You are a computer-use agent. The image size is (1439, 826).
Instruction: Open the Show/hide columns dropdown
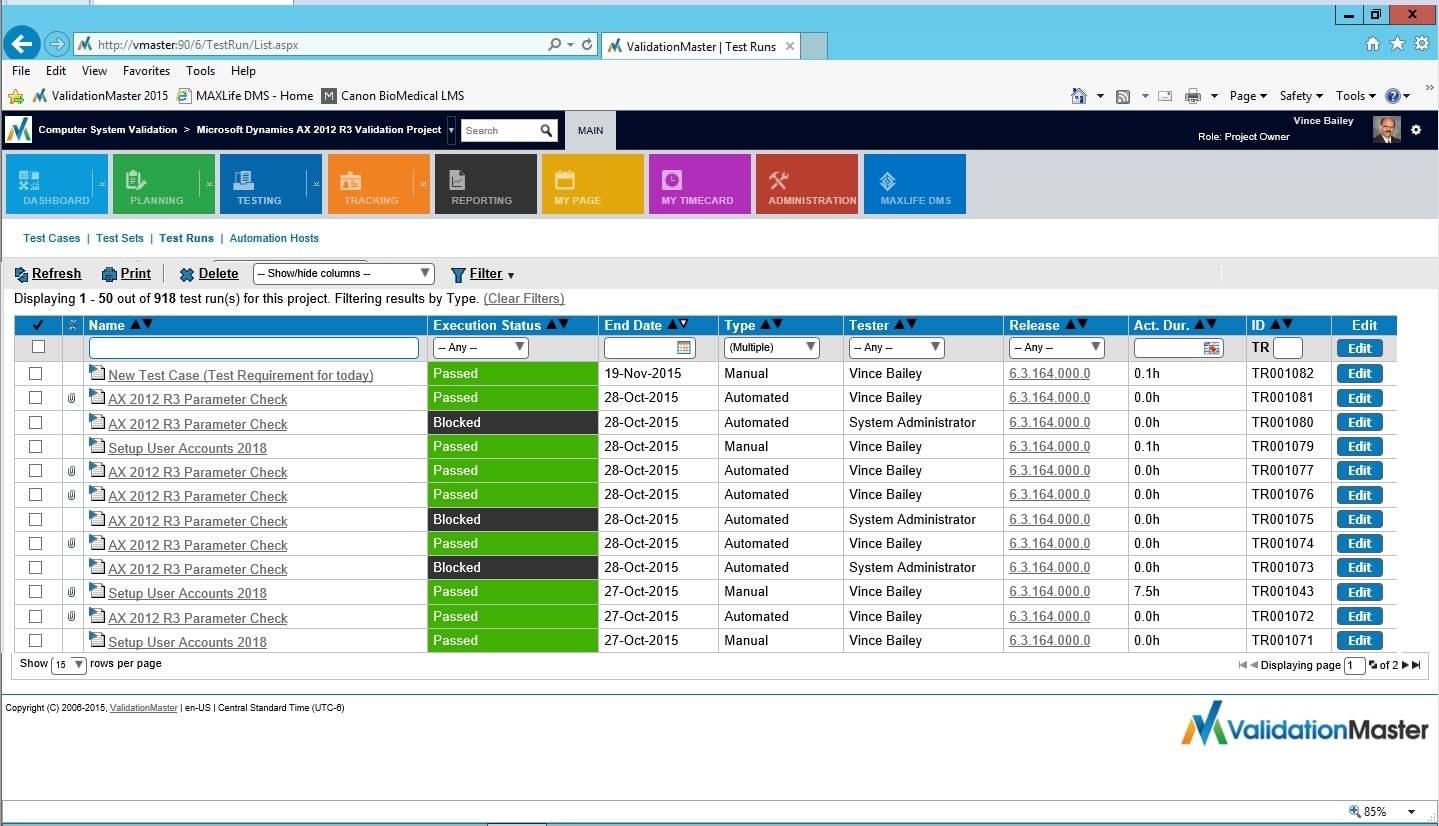coord(344,273)
